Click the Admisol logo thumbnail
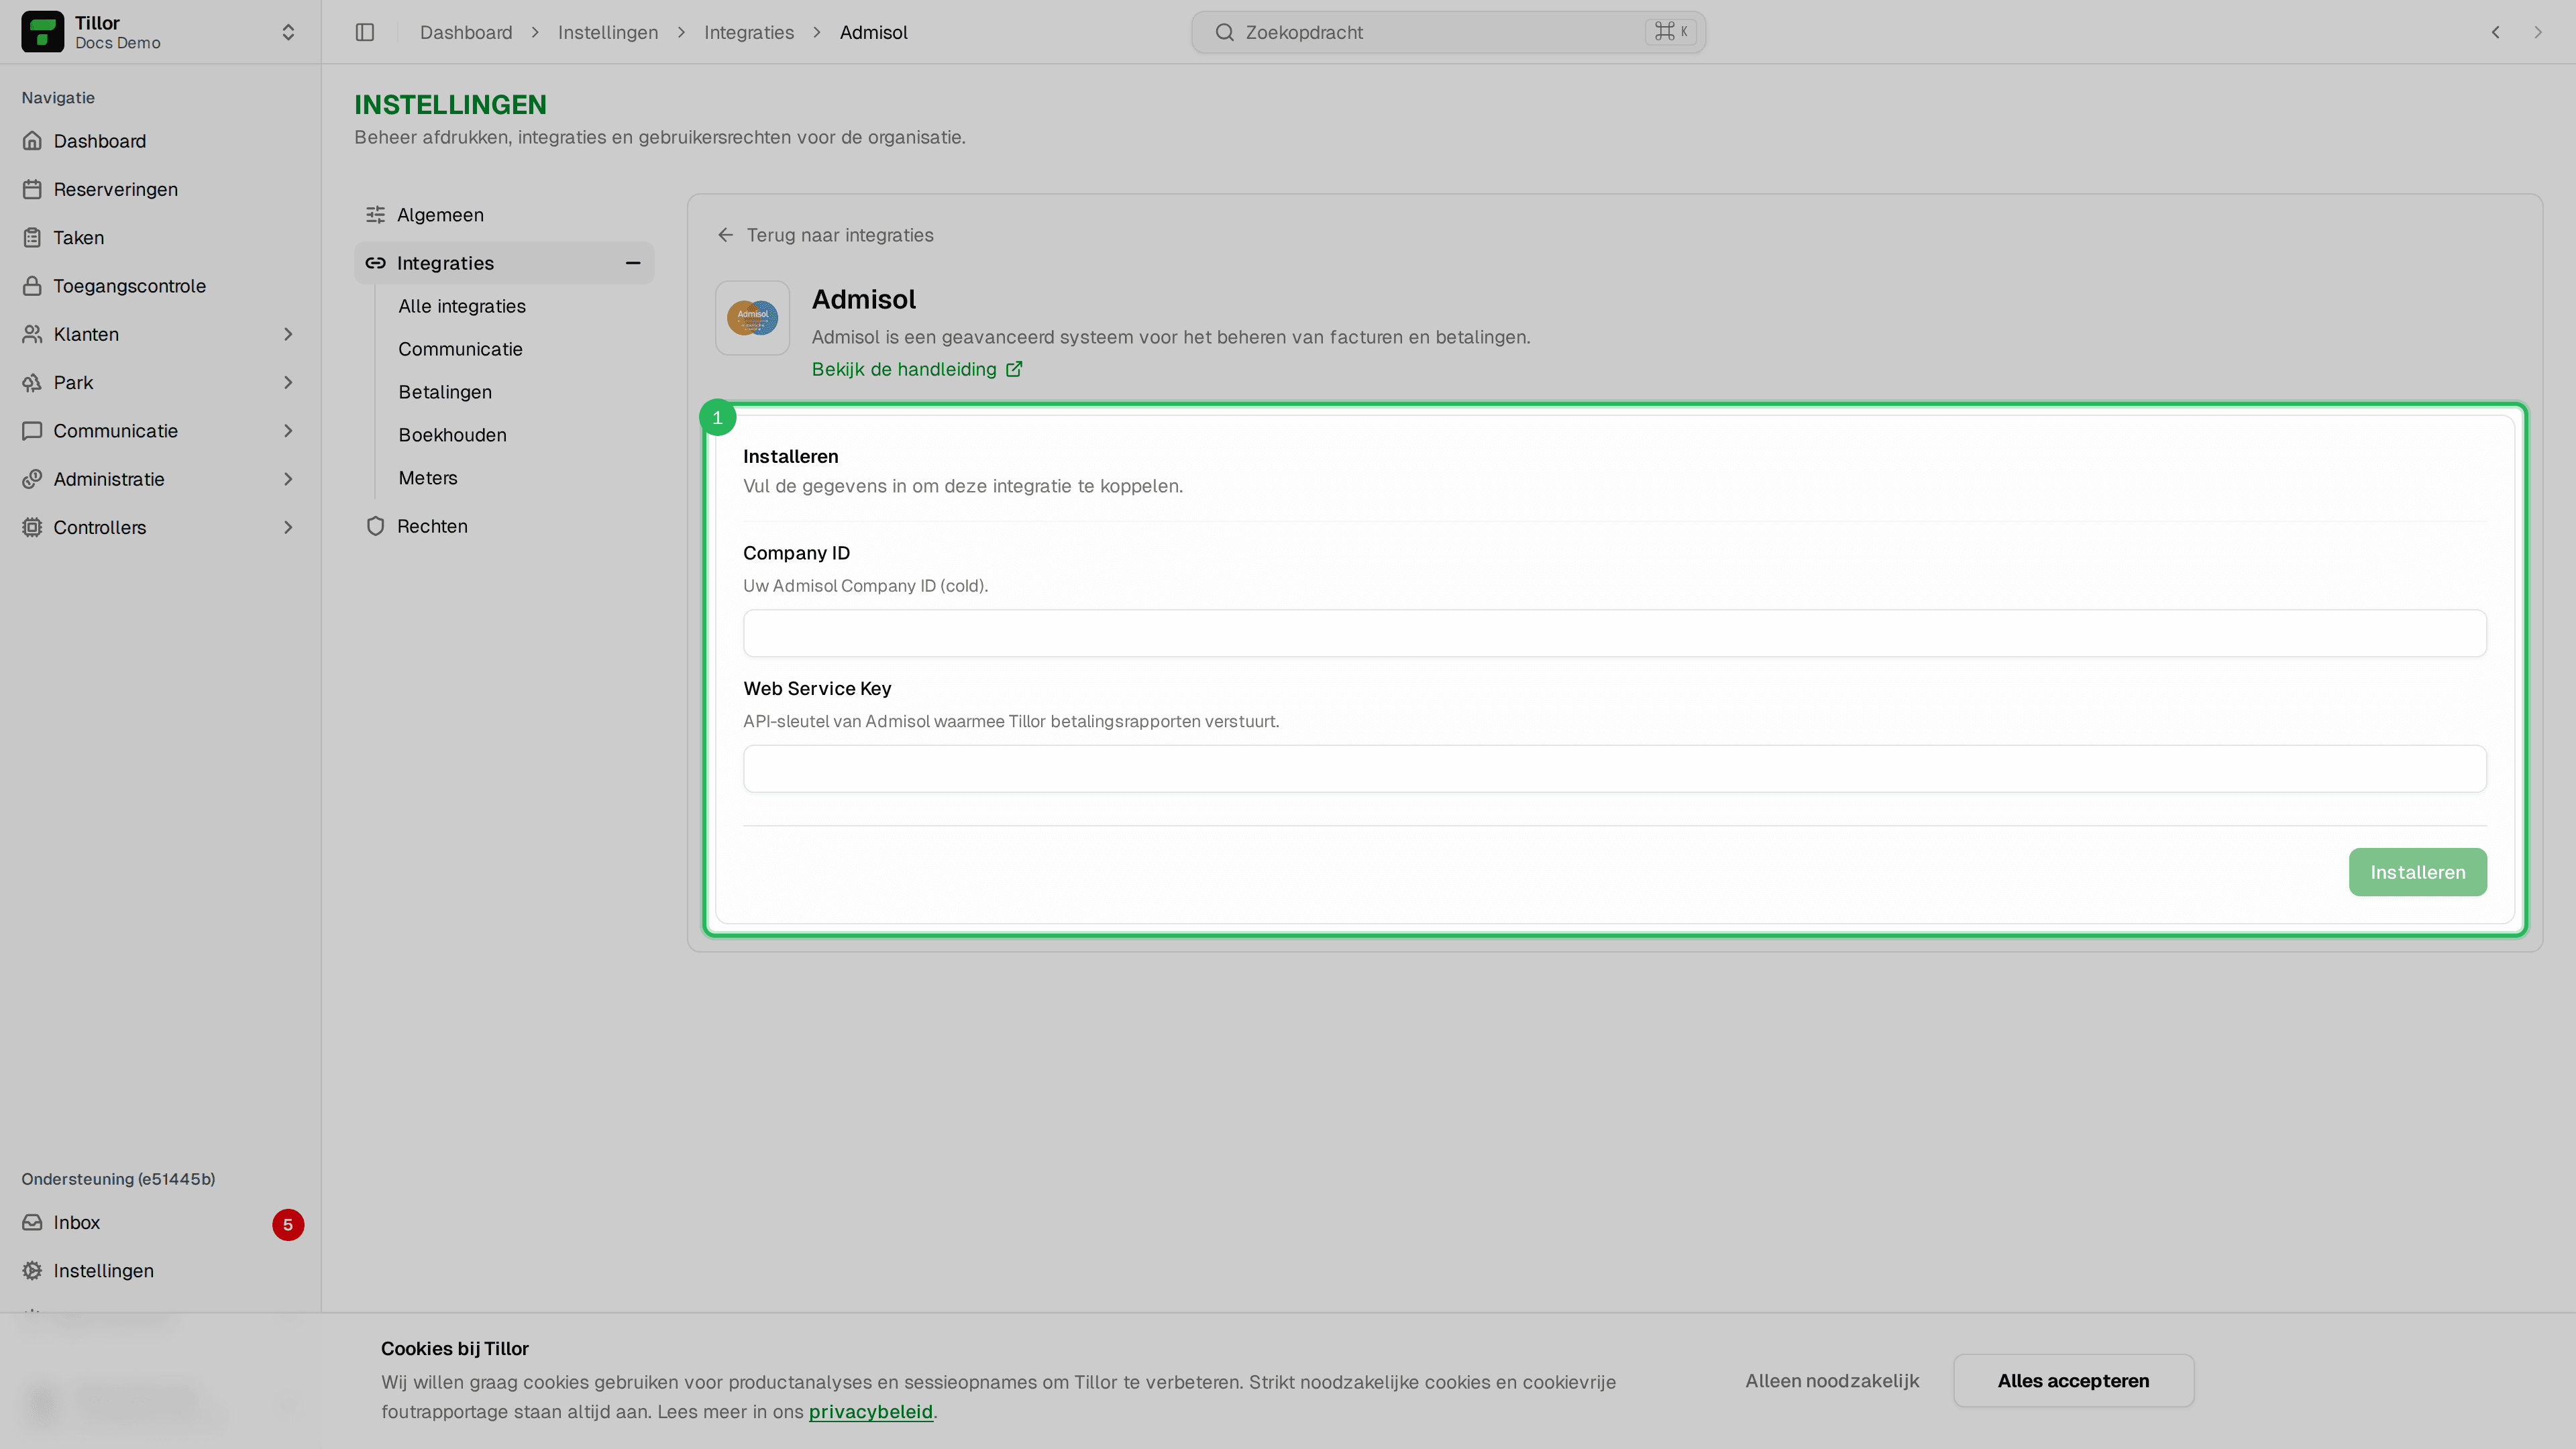This screenshot has width=2576, height=1449. tap(752, 318)
